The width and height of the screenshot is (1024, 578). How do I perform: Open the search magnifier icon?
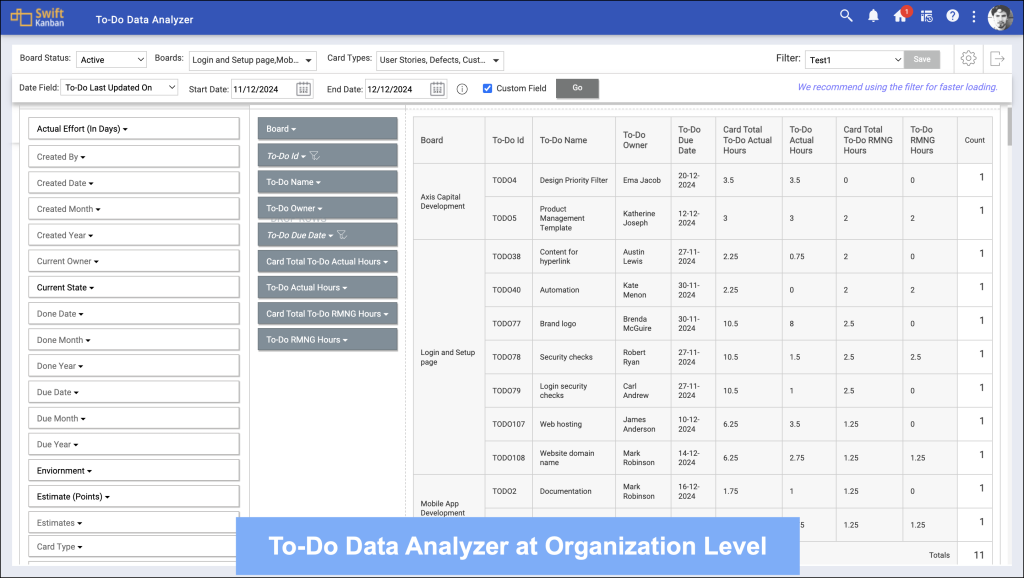pyautogui.click(x=846, y=16)
